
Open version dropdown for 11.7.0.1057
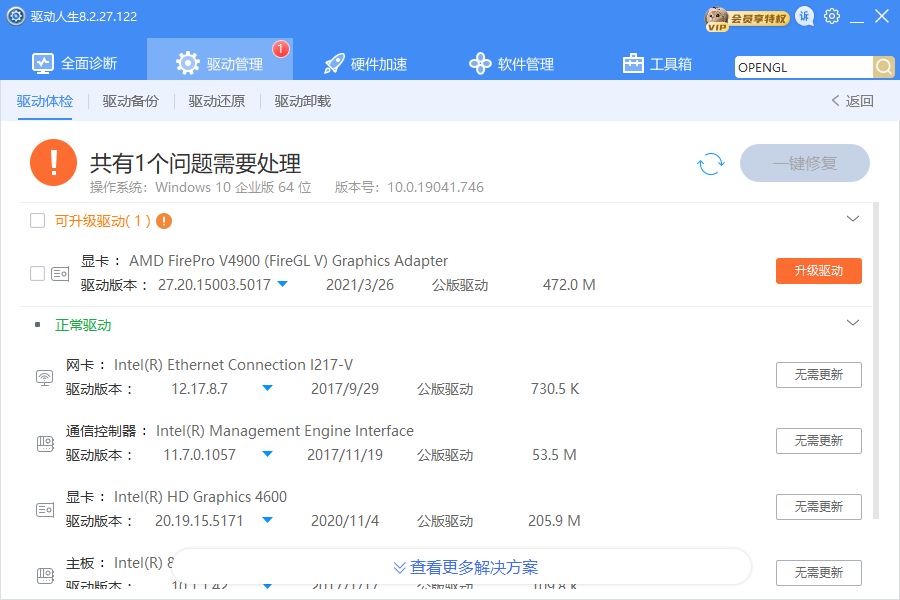click(267, 454)
